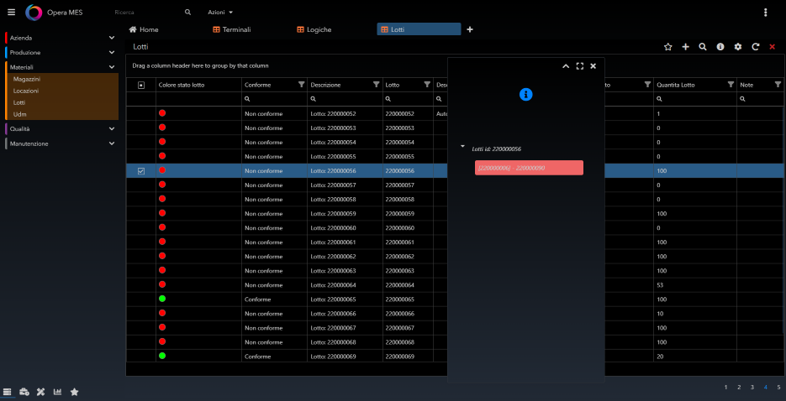Go to page 5 of the grid
The image size is (786, 401).
[x=778, y=387]
